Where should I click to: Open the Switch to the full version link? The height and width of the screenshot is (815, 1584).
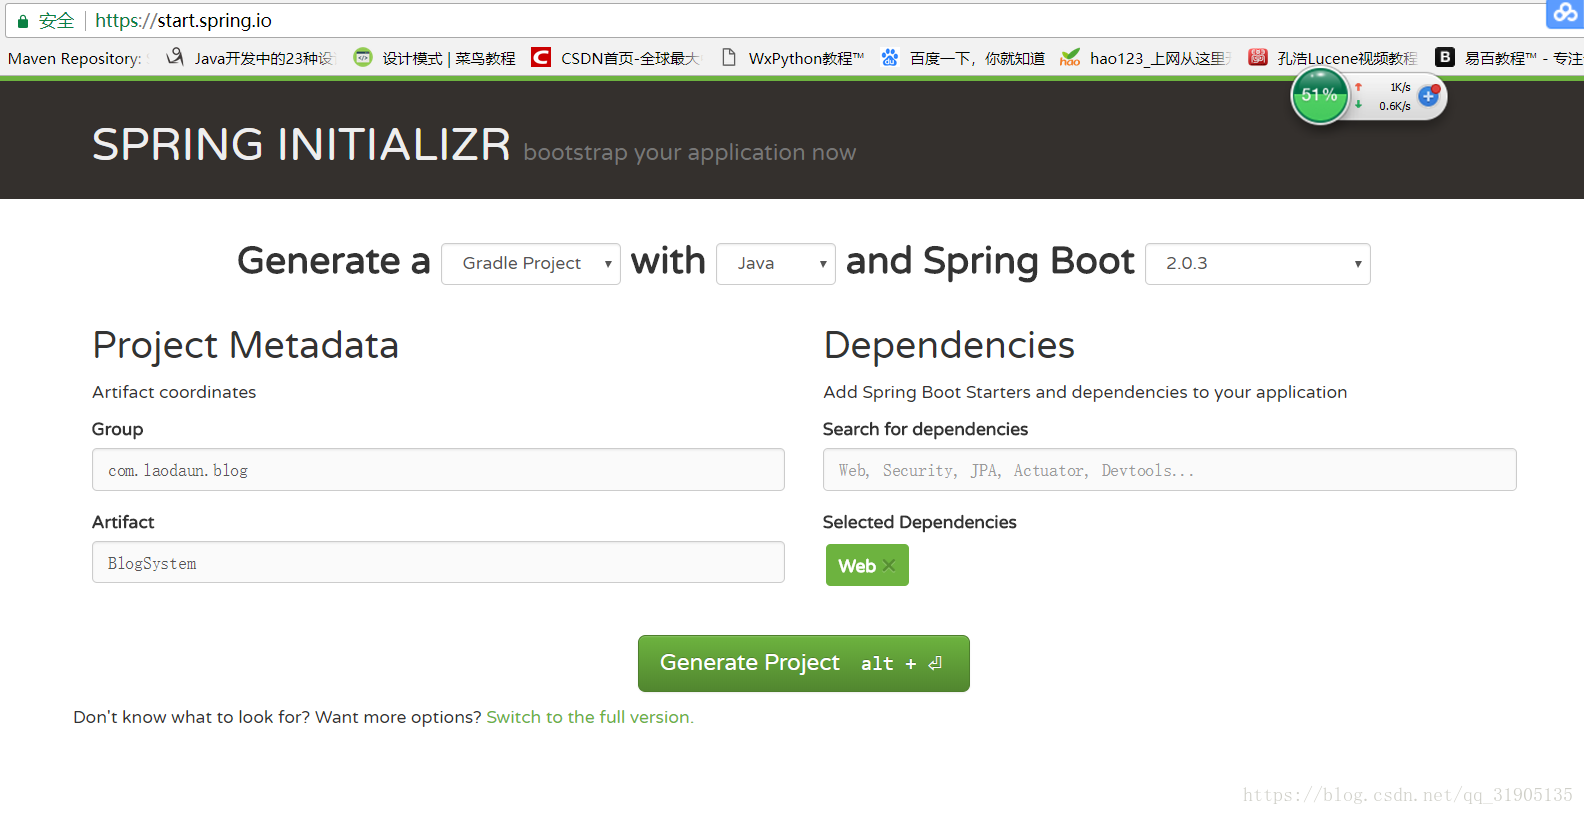(590, 717)
